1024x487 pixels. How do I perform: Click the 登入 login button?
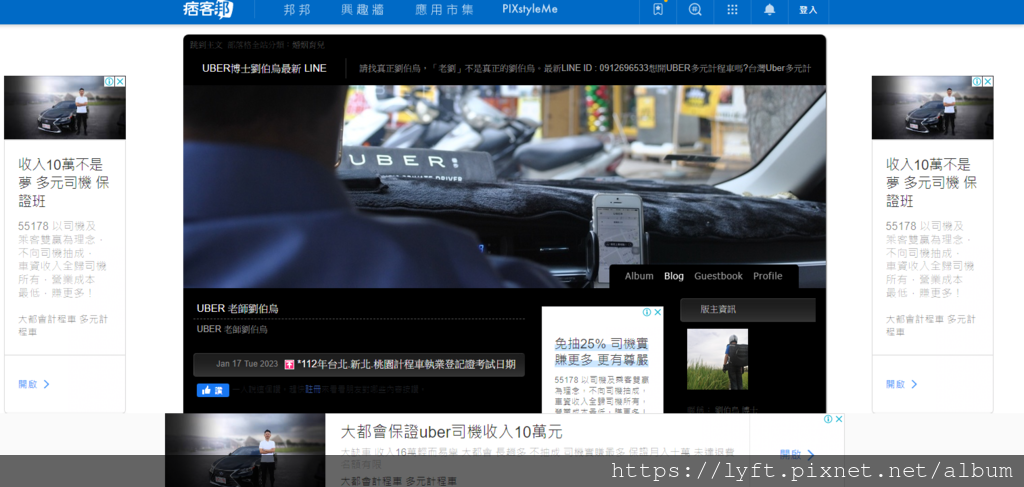pos(808,10)
